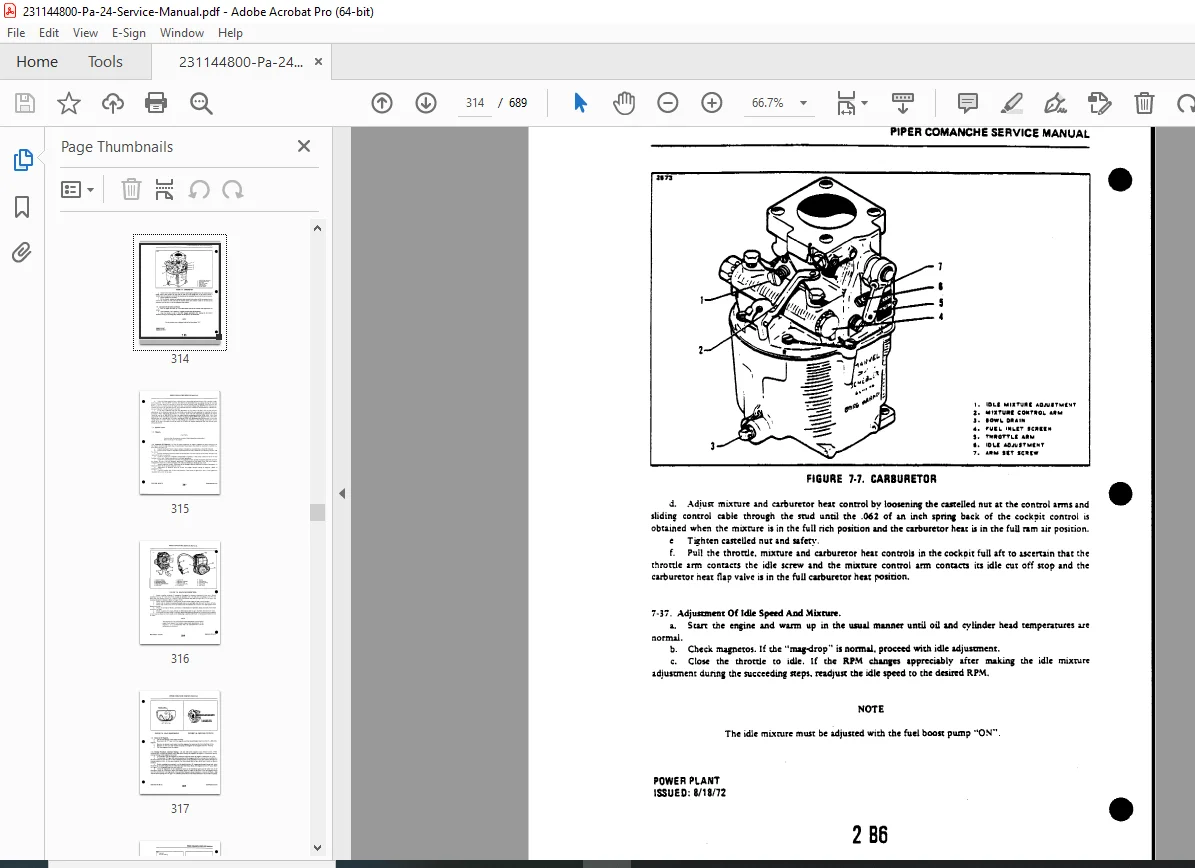The height and width of the screenshot is (868, 1195).
Task: Rotate page clockwise in thumbnails panel
Action: coord(232,189)
